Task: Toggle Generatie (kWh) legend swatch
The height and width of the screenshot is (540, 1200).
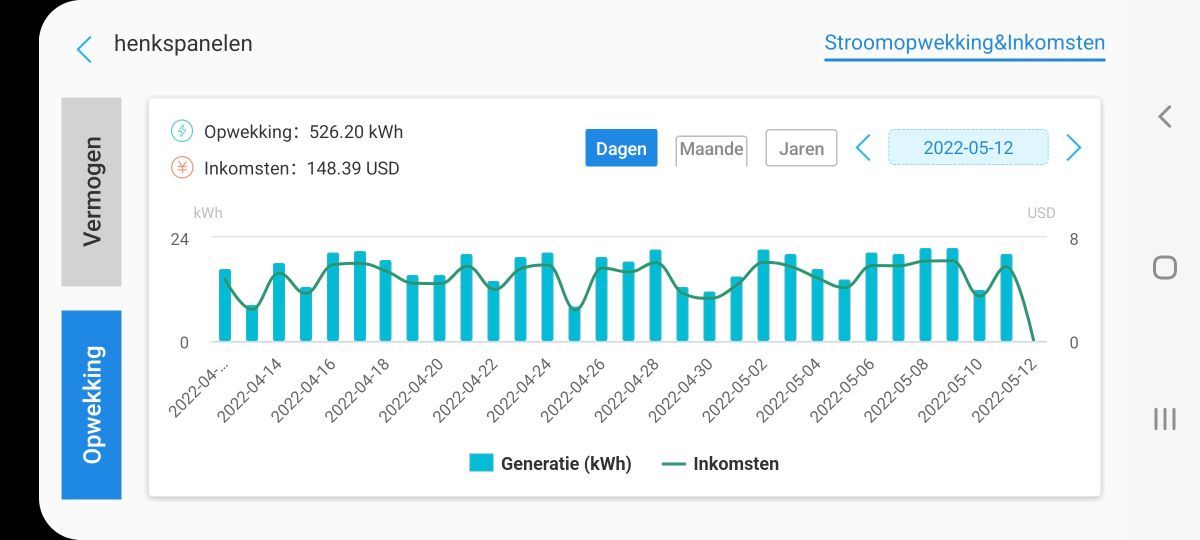Action: pyautogui.click(x=482, y=463)
